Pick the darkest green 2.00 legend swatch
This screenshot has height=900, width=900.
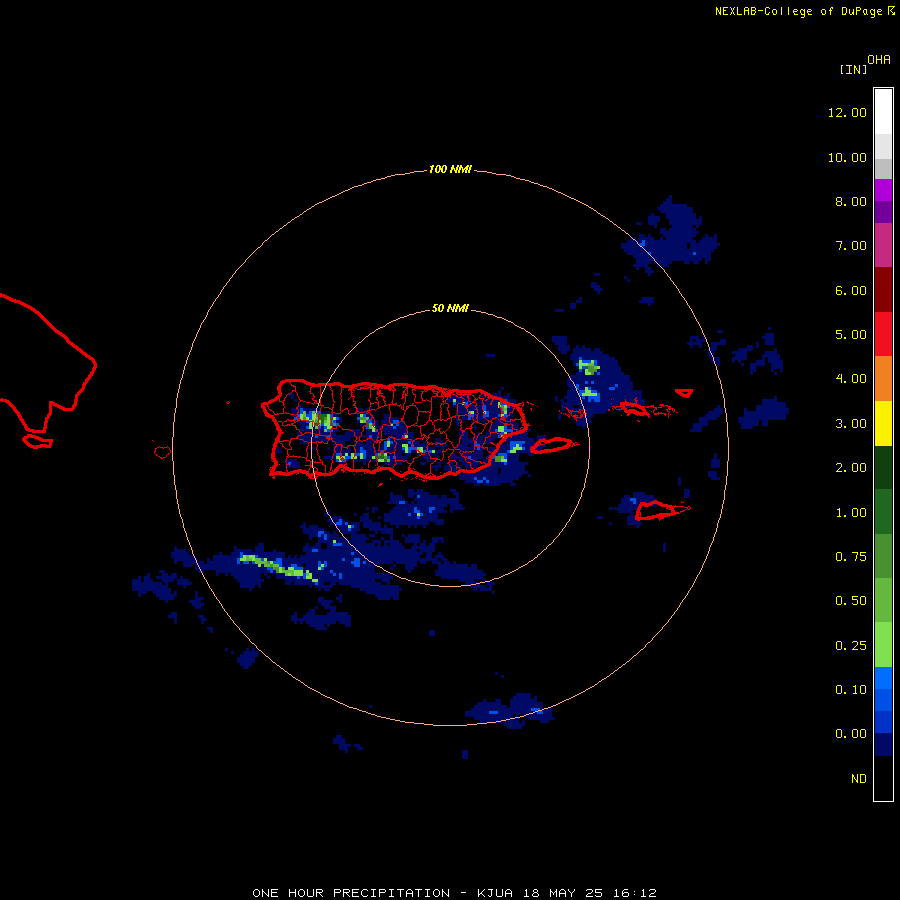(883, 467)
